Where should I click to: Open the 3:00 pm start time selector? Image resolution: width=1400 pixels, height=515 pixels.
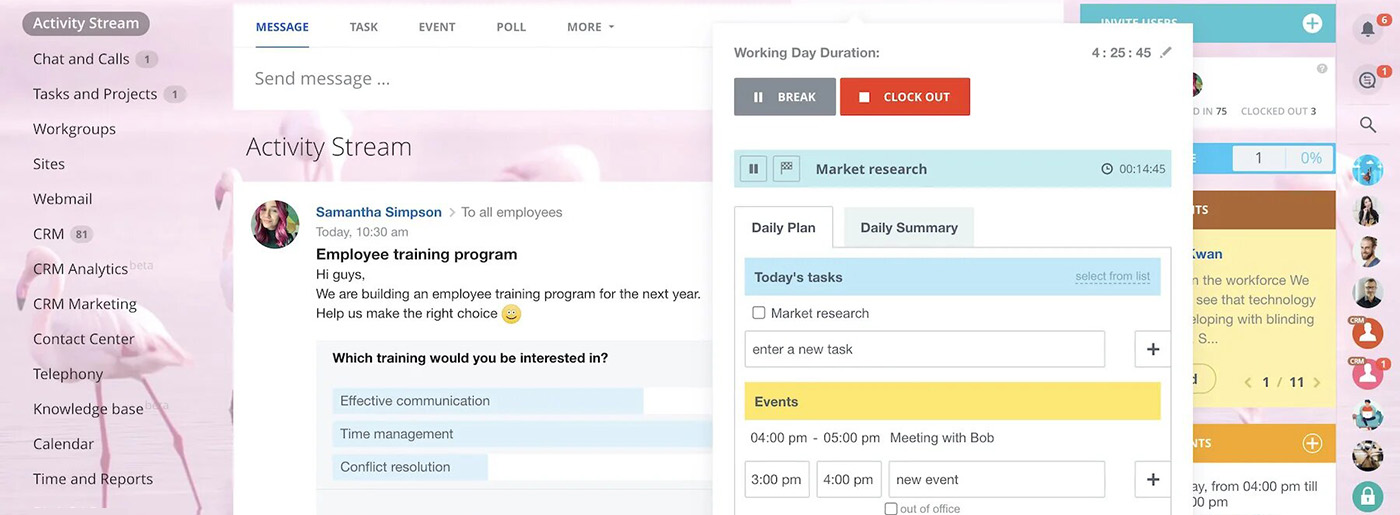(777, 479)
